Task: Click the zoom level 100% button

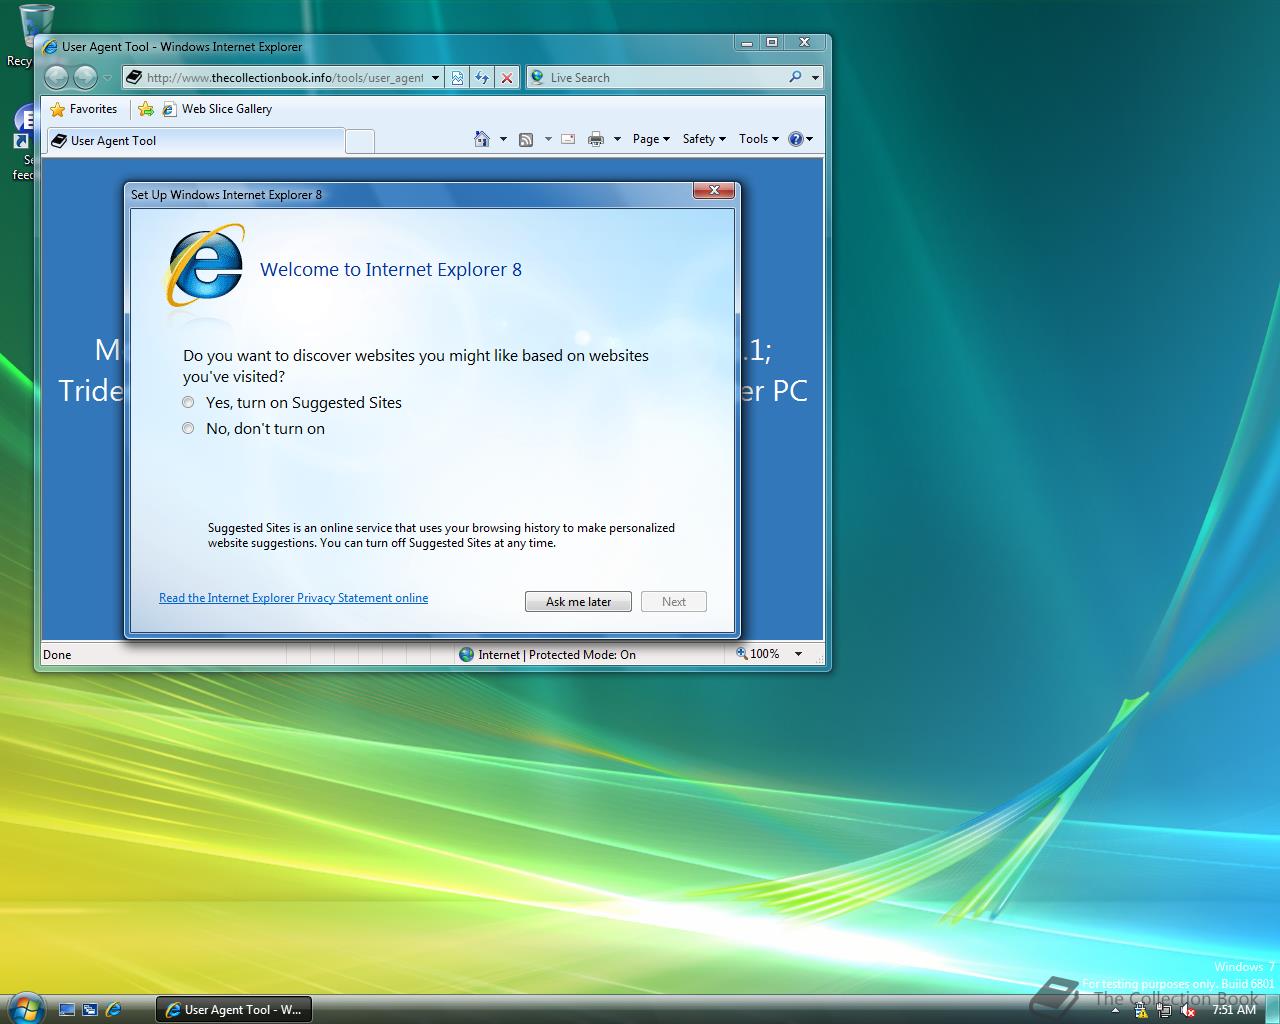Action: coord(758,654)
